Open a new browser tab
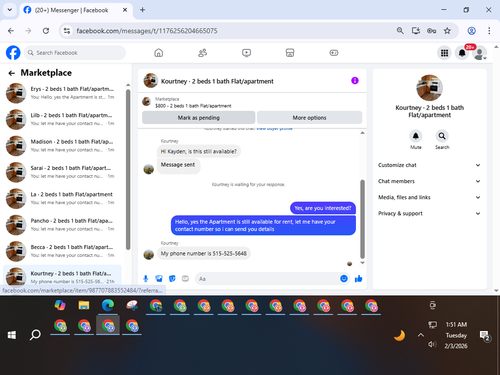Image resolution: width=500 pixels, height=375 pixels. (142, 10)
